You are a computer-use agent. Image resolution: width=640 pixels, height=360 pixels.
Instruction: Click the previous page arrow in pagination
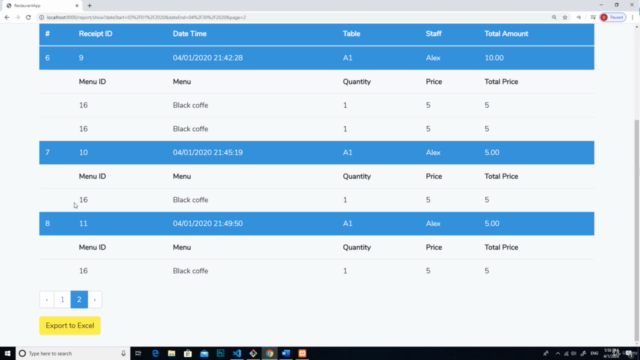47,300
